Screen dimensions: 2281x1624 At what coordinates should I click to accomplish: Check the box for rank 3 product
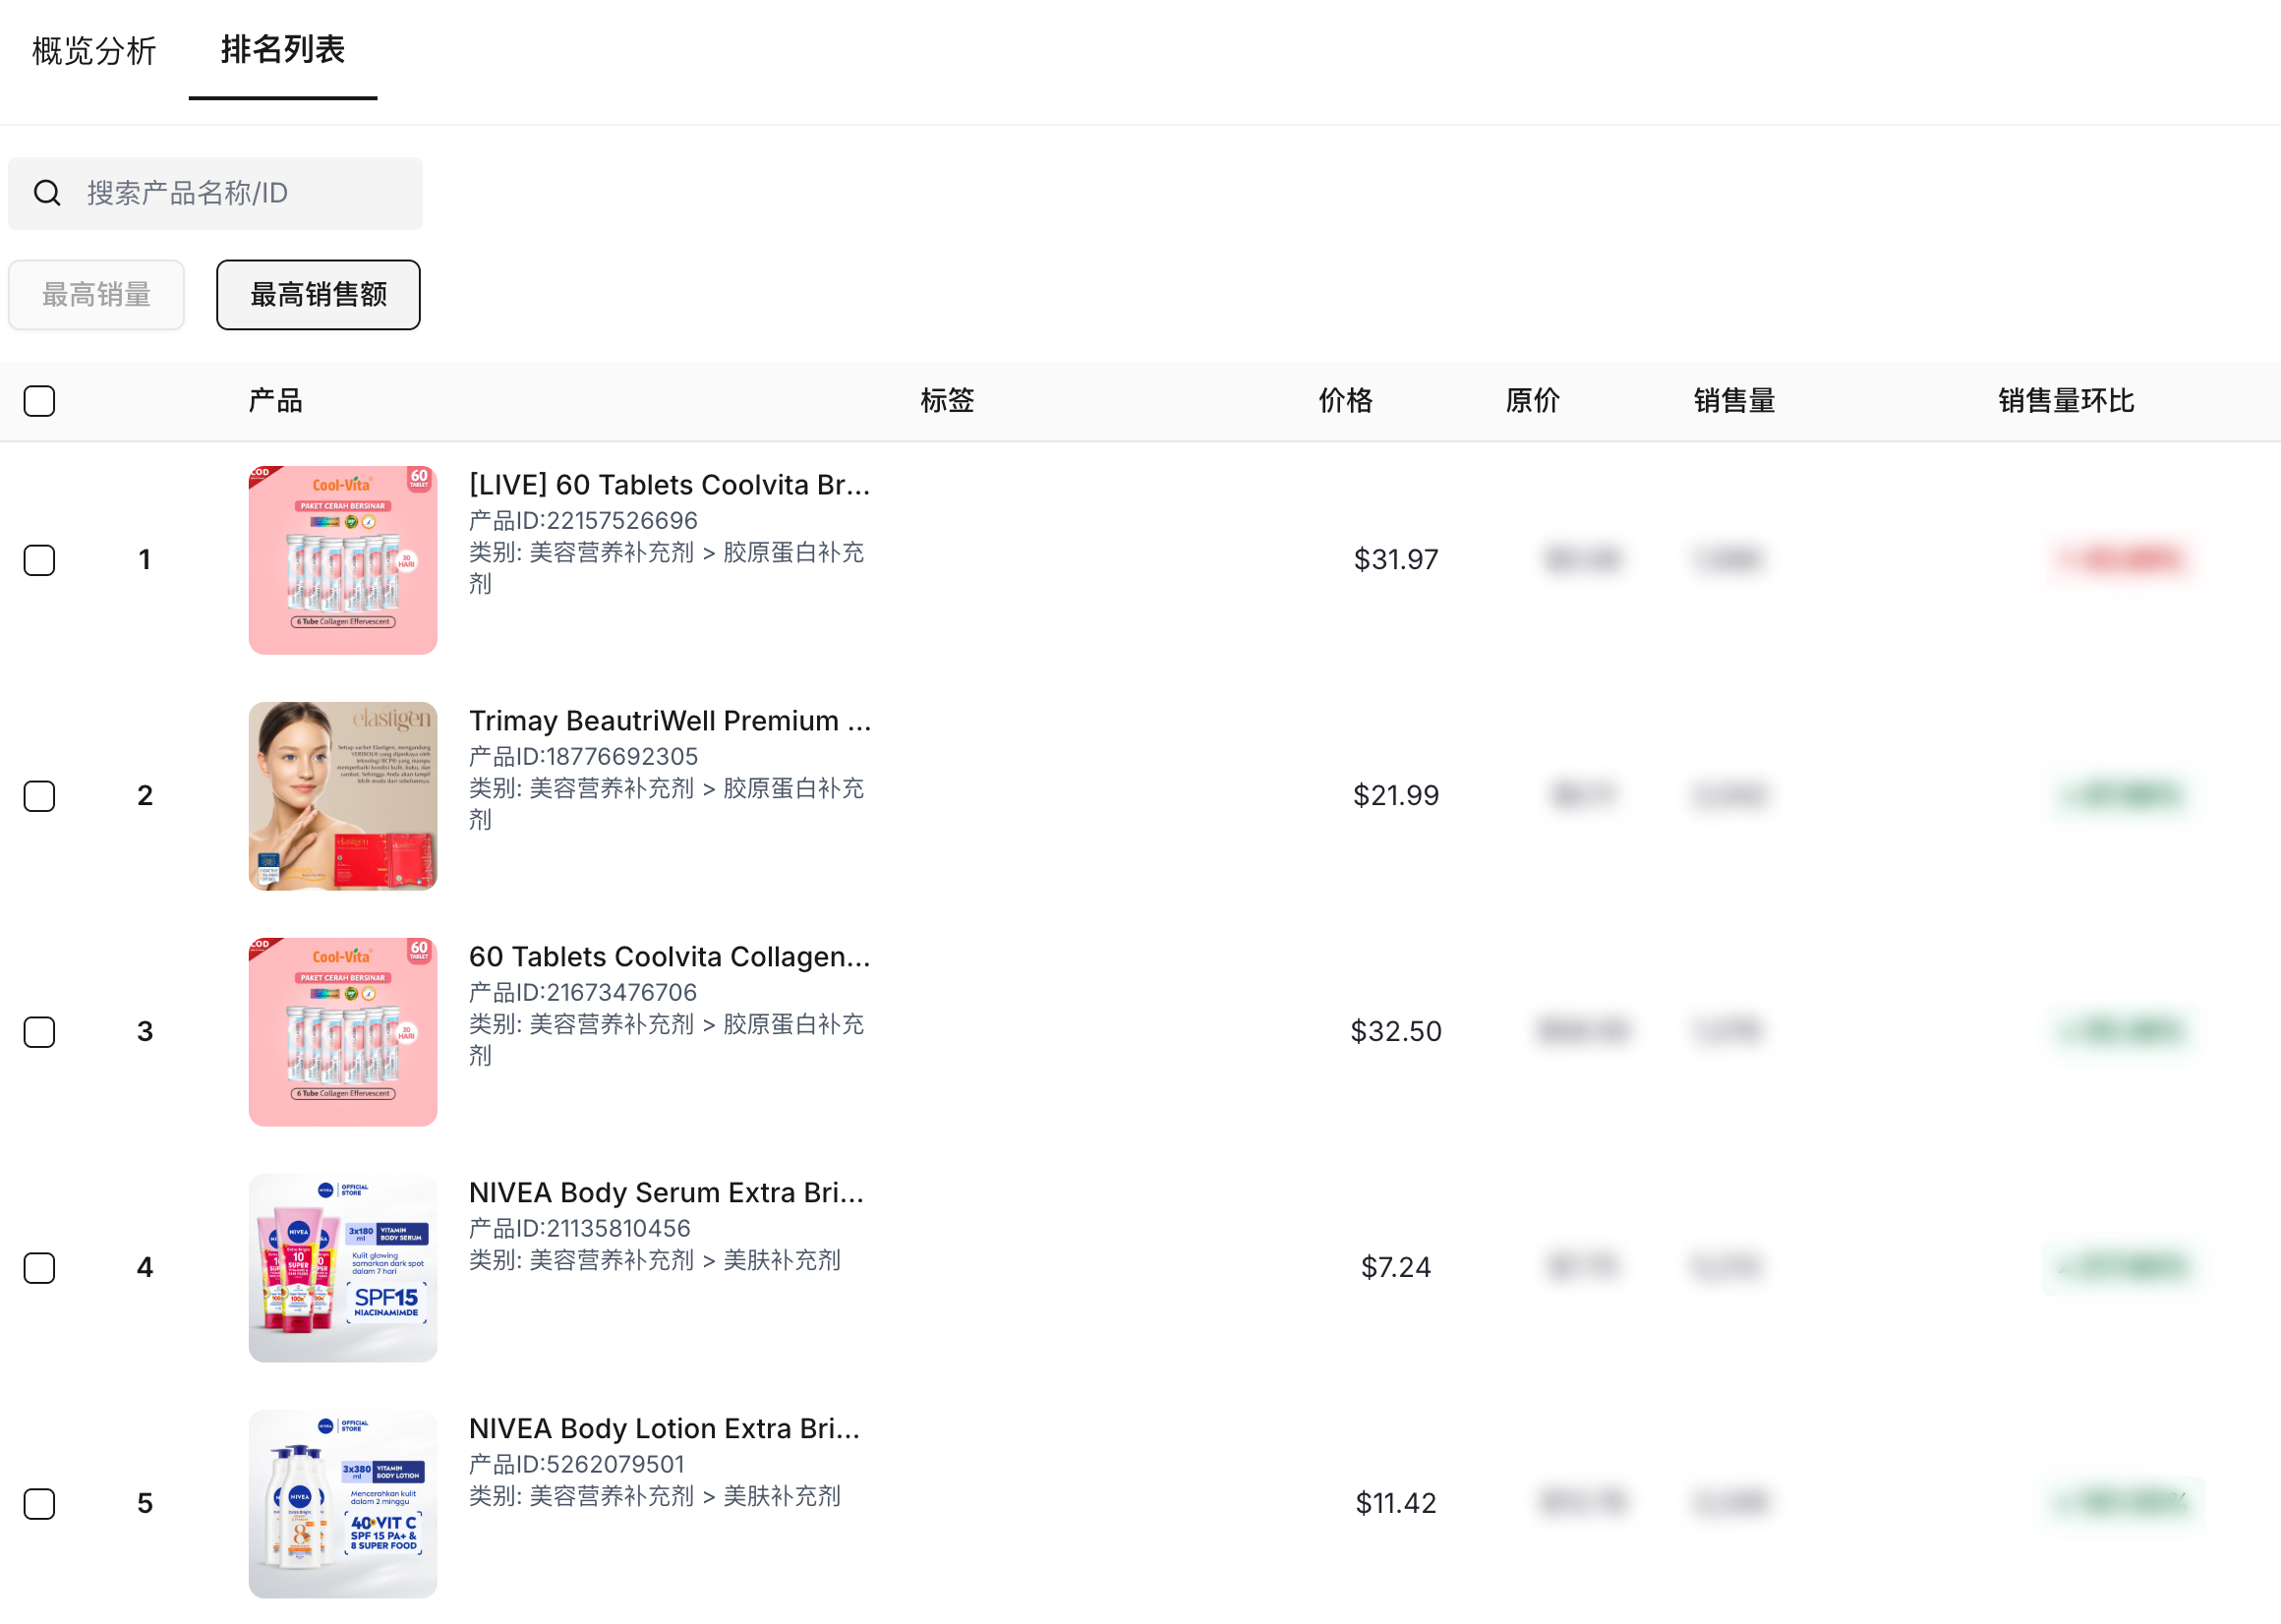pos(39,1032)
